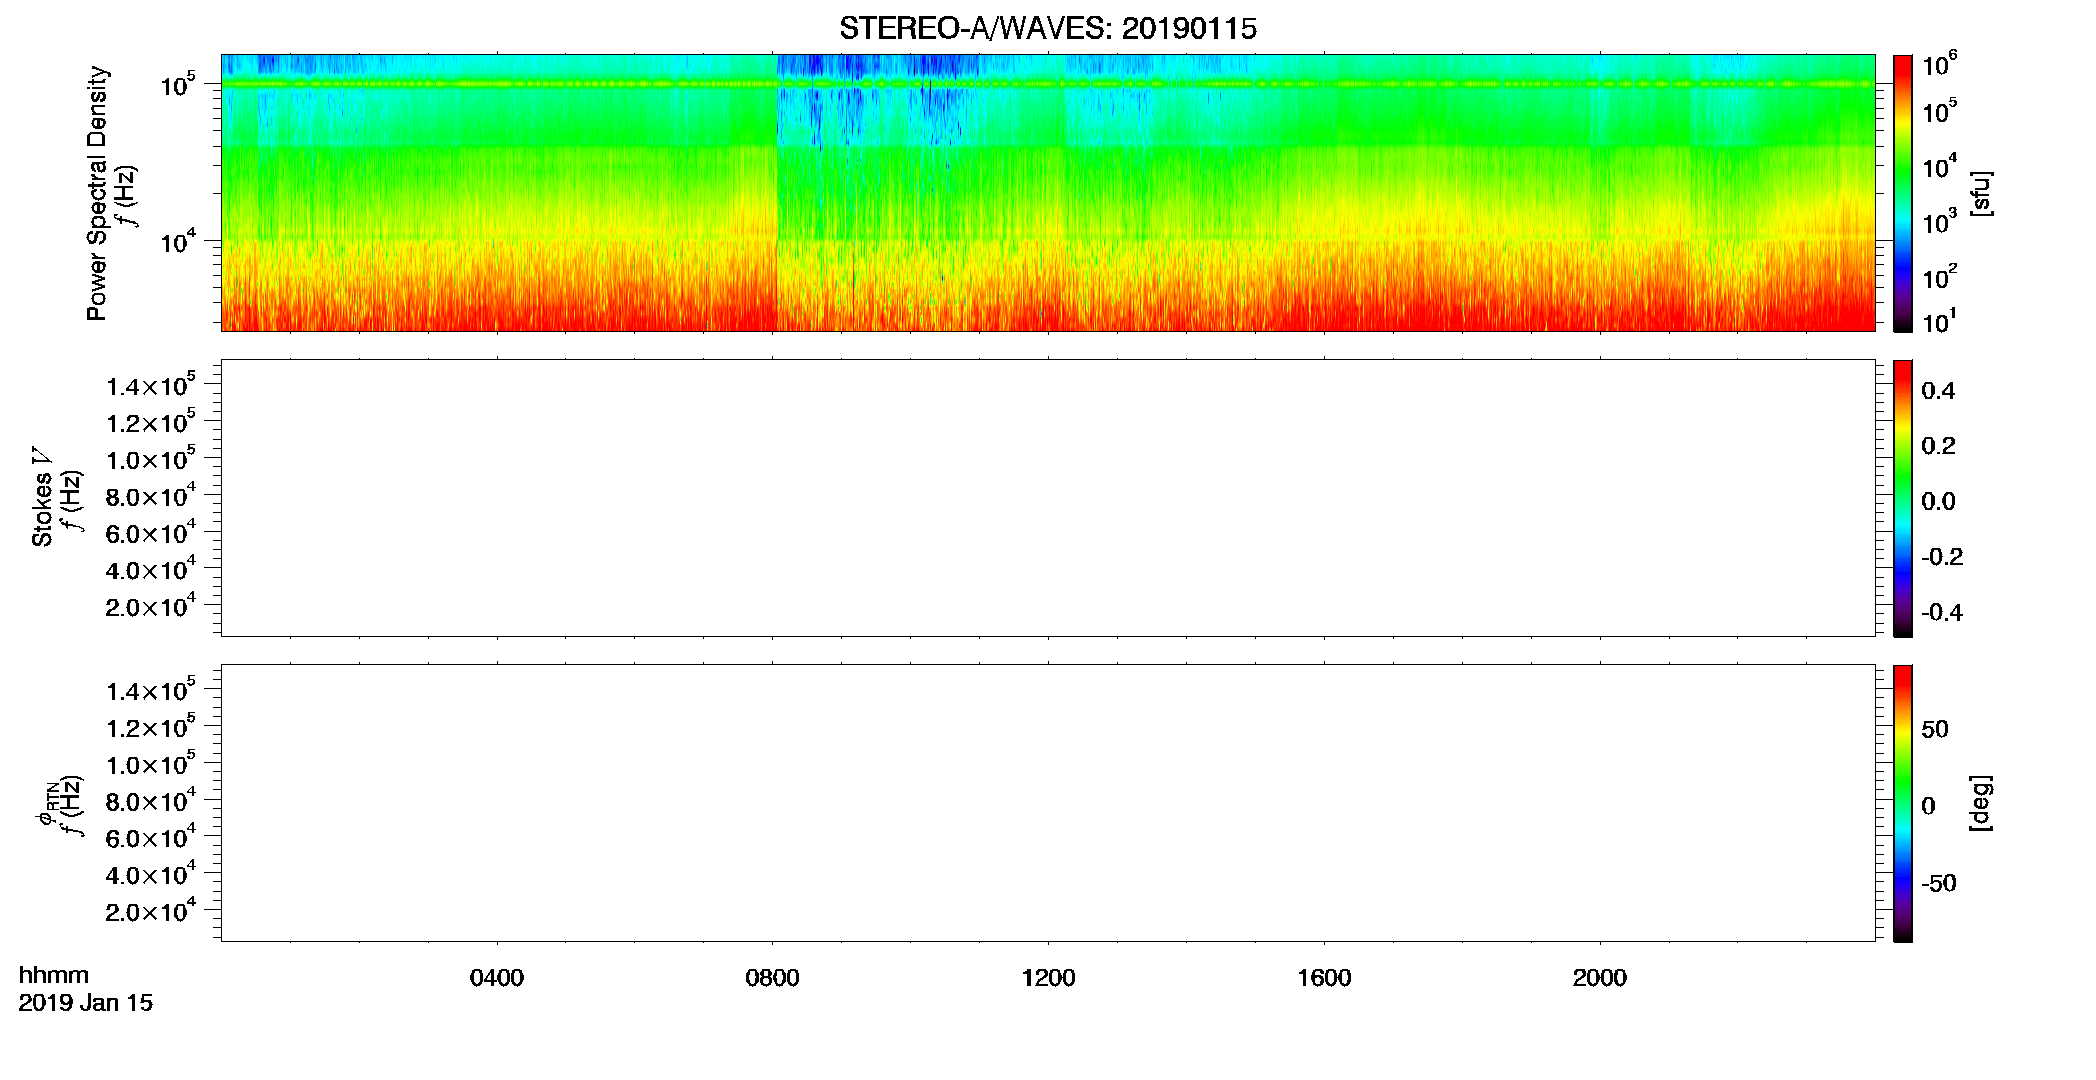Click the STEREO-A/WAVES: 20190115 plot title
The width and height of the screenshot is (2096, 1080).
coord(1047,29)
